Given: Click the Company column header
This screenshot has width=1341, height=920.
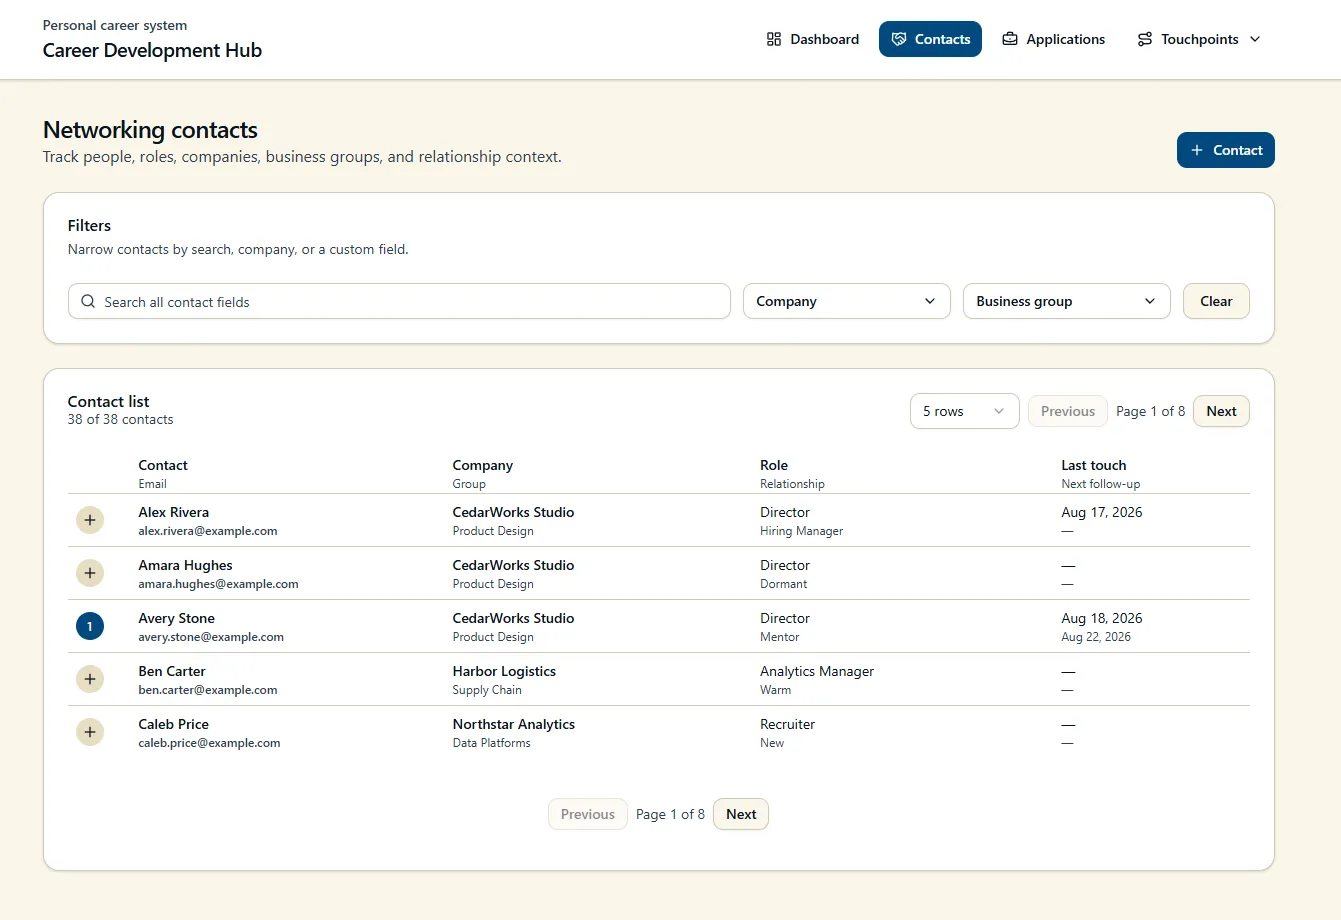Looking at the screenshot, I should point(483,465).
